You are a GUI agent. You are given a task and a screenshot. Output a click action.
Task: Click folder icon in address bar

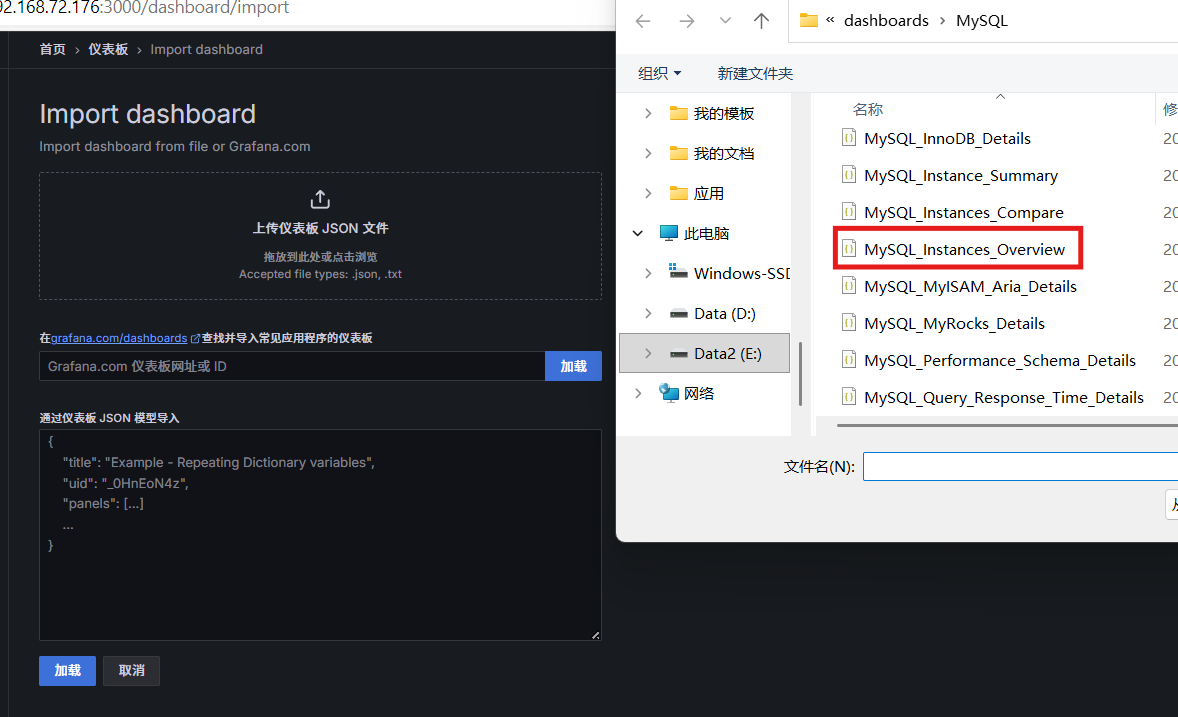click(x=808, y=20)
